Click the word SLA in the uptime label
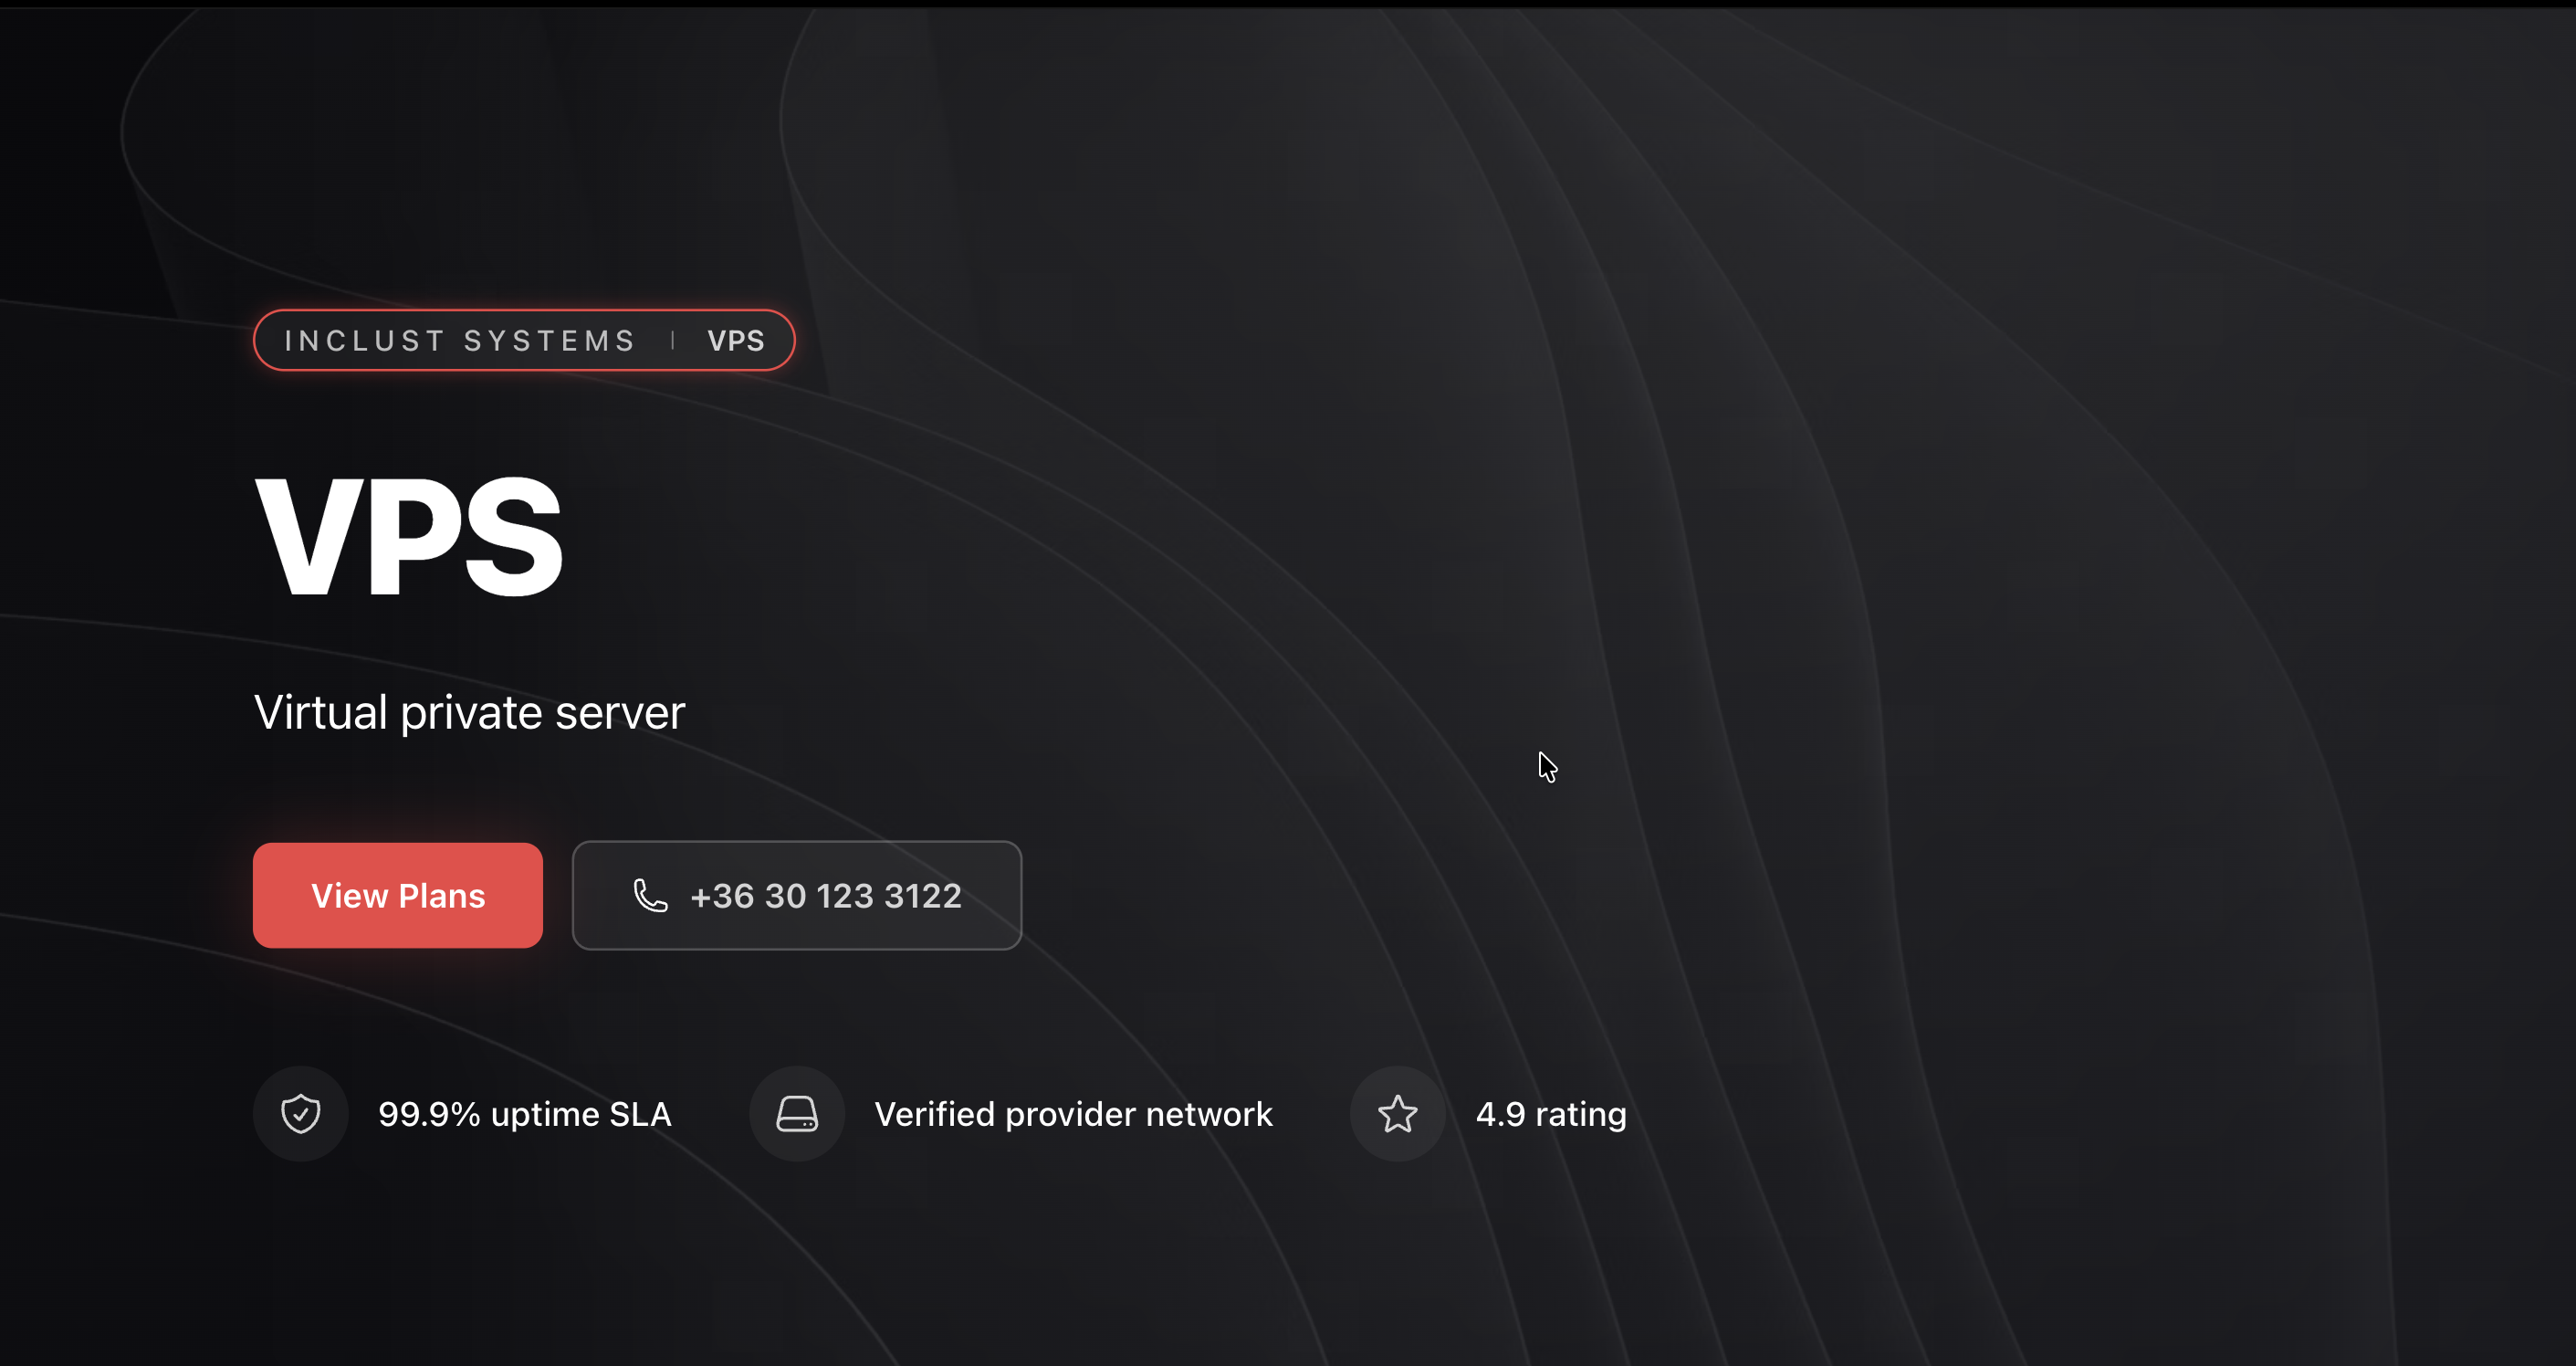 pos(640,1114)
